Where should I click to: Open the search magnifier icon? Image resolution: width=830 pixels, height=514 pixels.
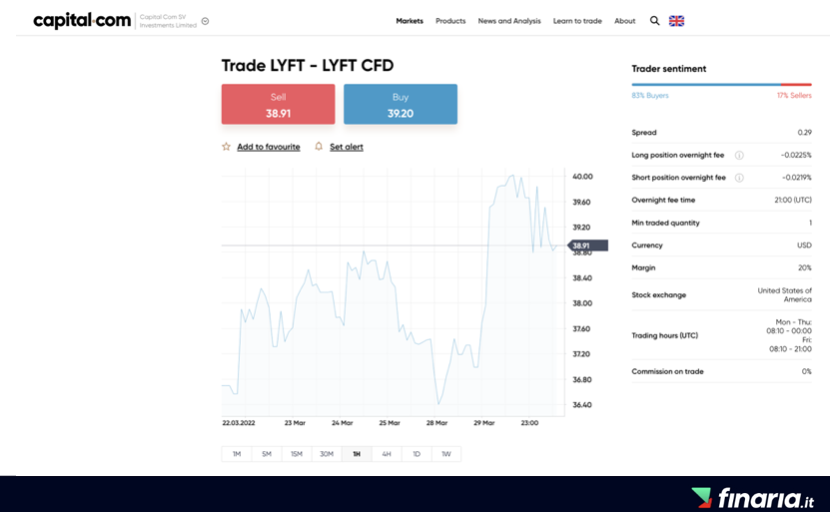pos(655,21)
